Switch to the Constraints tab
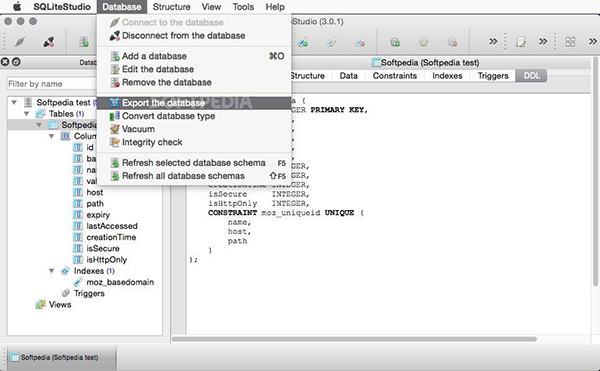The width and height of the screenshot is (600, 371). [x=395, y=76]
